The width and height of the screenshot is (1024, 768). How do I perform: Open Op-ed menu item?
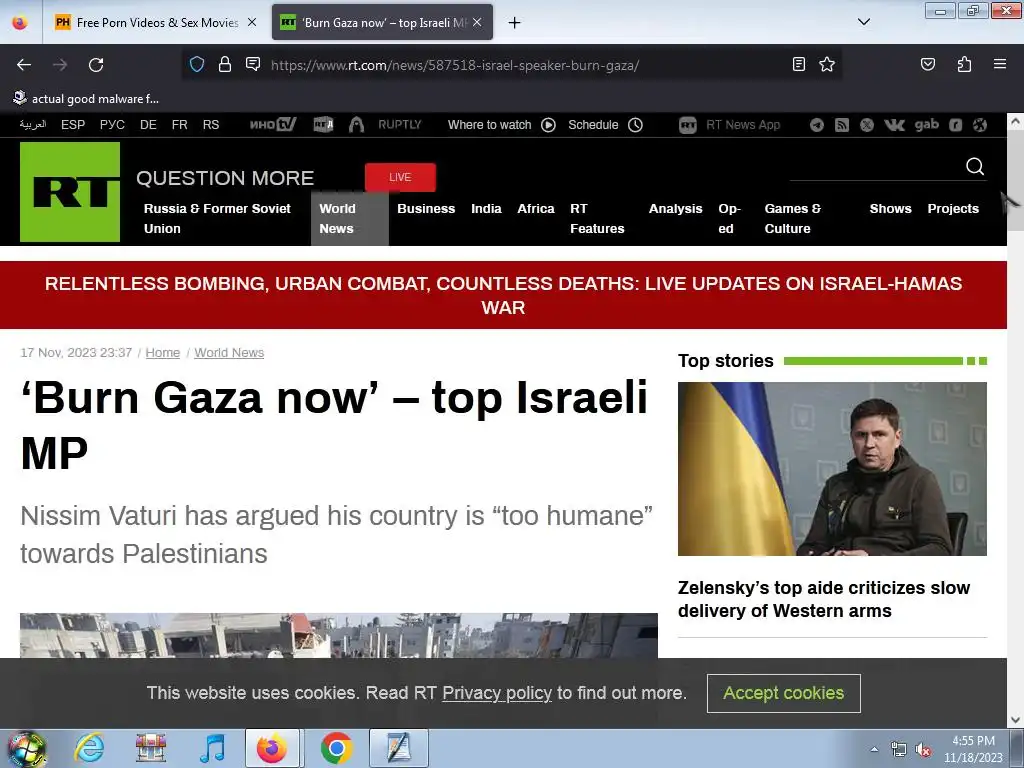click(729, 218)
